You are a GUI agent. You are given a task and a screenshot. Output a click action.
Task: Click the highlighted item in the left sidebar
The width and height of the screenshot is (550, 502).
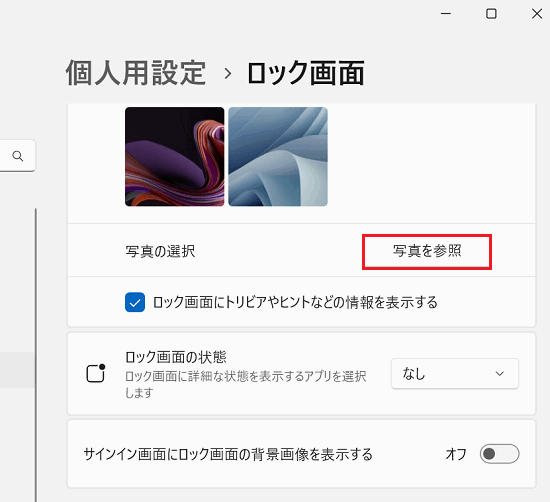pyautogui.click(x=17, y=370)
